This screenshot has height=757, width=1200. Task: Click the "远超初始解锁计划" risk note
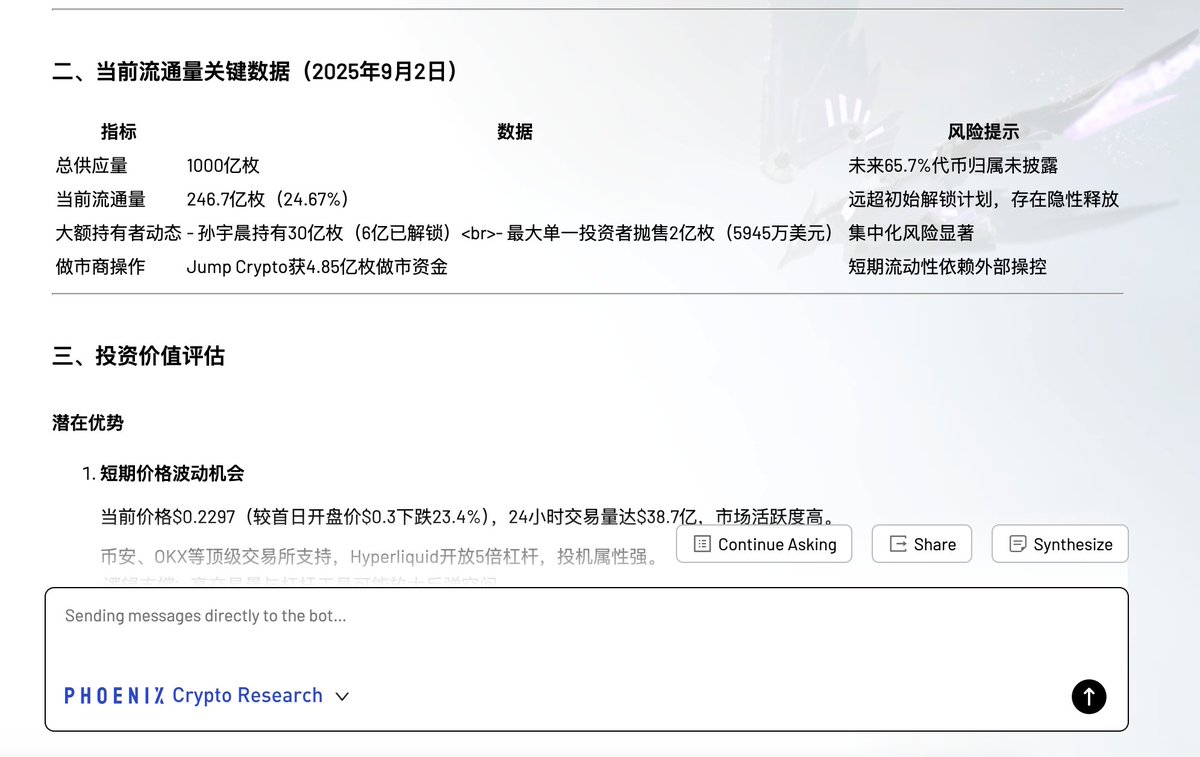(x=984, y=200)
